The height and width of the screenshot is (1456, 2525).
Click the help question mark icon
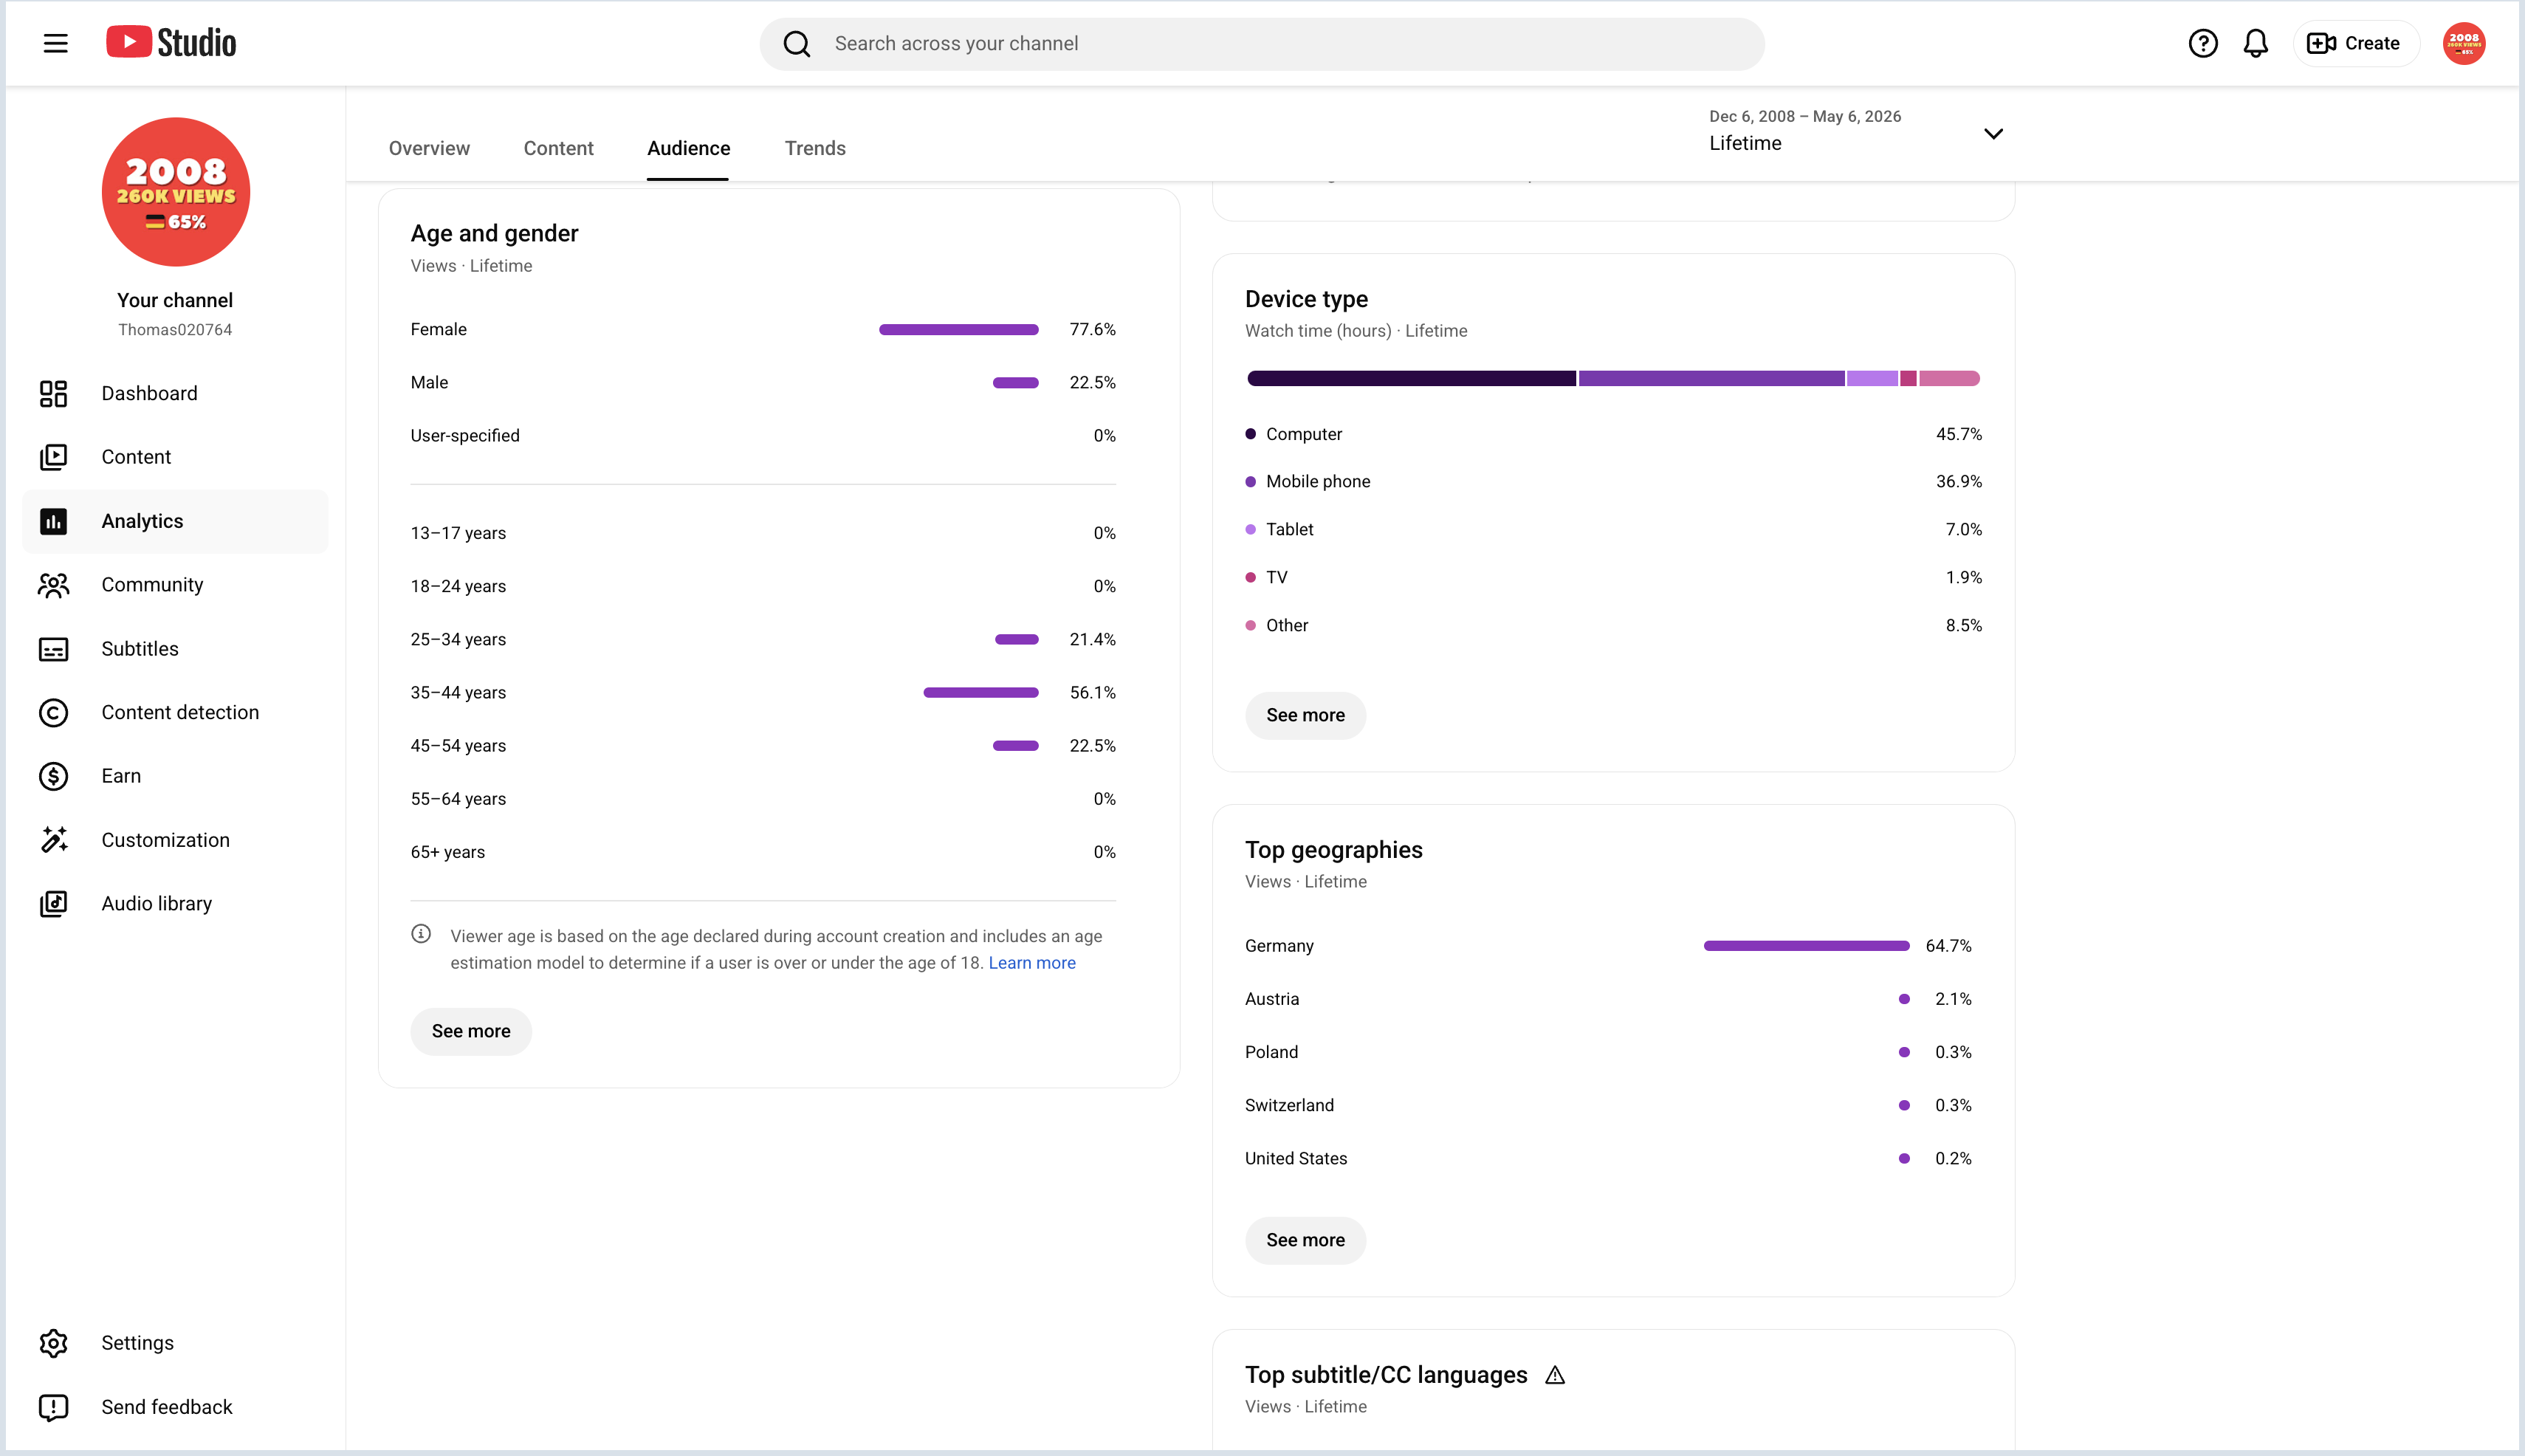click(2202, 43)
